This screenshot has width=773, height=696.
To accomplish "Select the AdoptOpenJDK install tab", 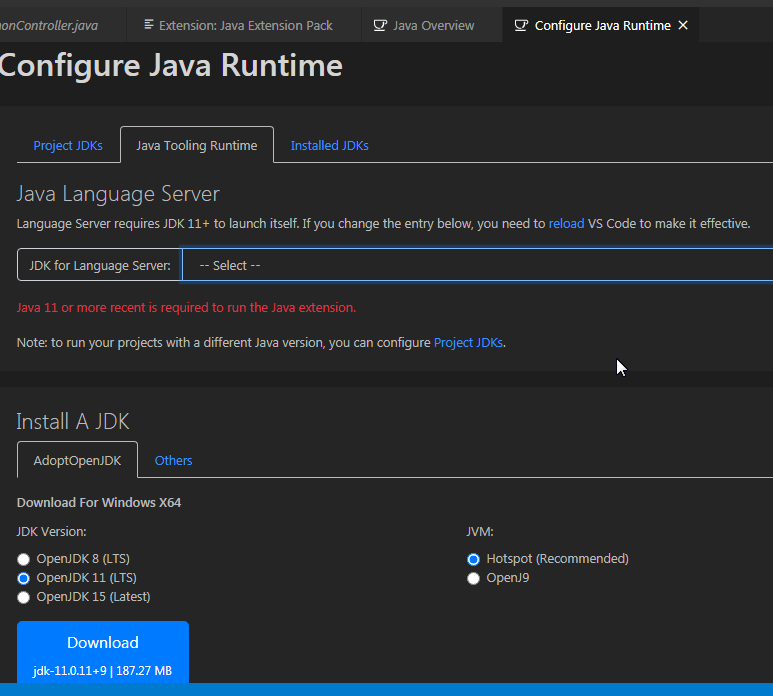I will pos(77,460).
